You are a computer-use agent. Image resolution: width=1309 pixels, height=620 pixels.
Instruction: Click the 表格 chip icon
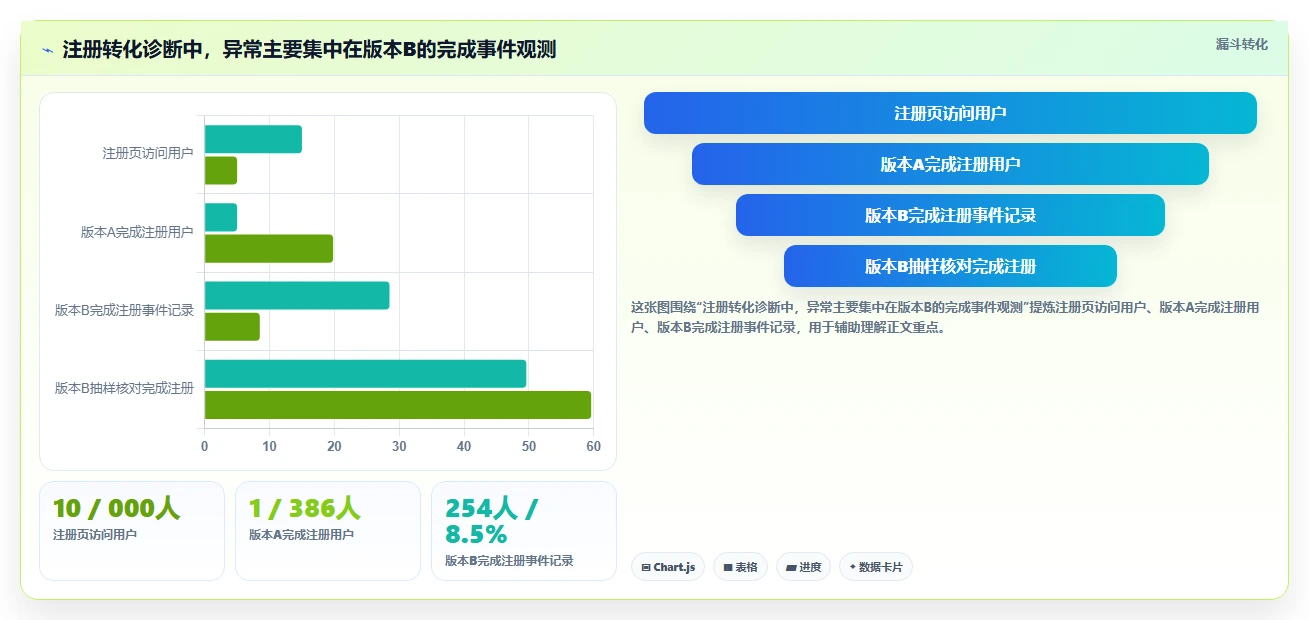coord(728,568)
